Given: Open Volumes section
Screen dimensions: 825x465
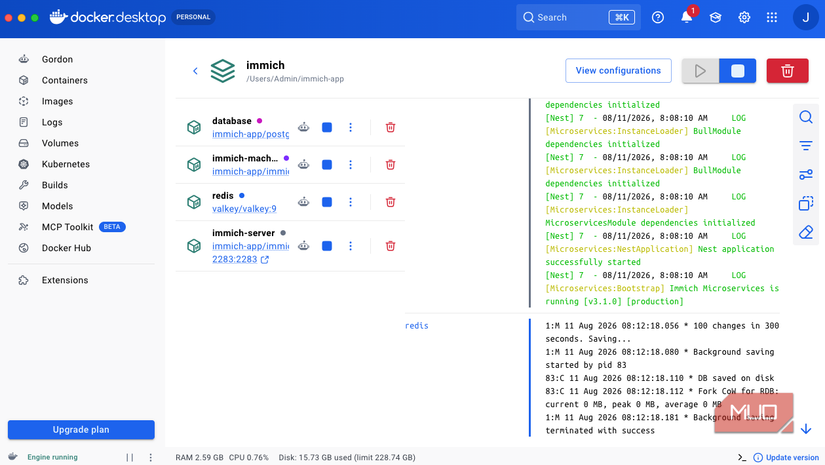Looking at the screenshot, I should (59, 143).
